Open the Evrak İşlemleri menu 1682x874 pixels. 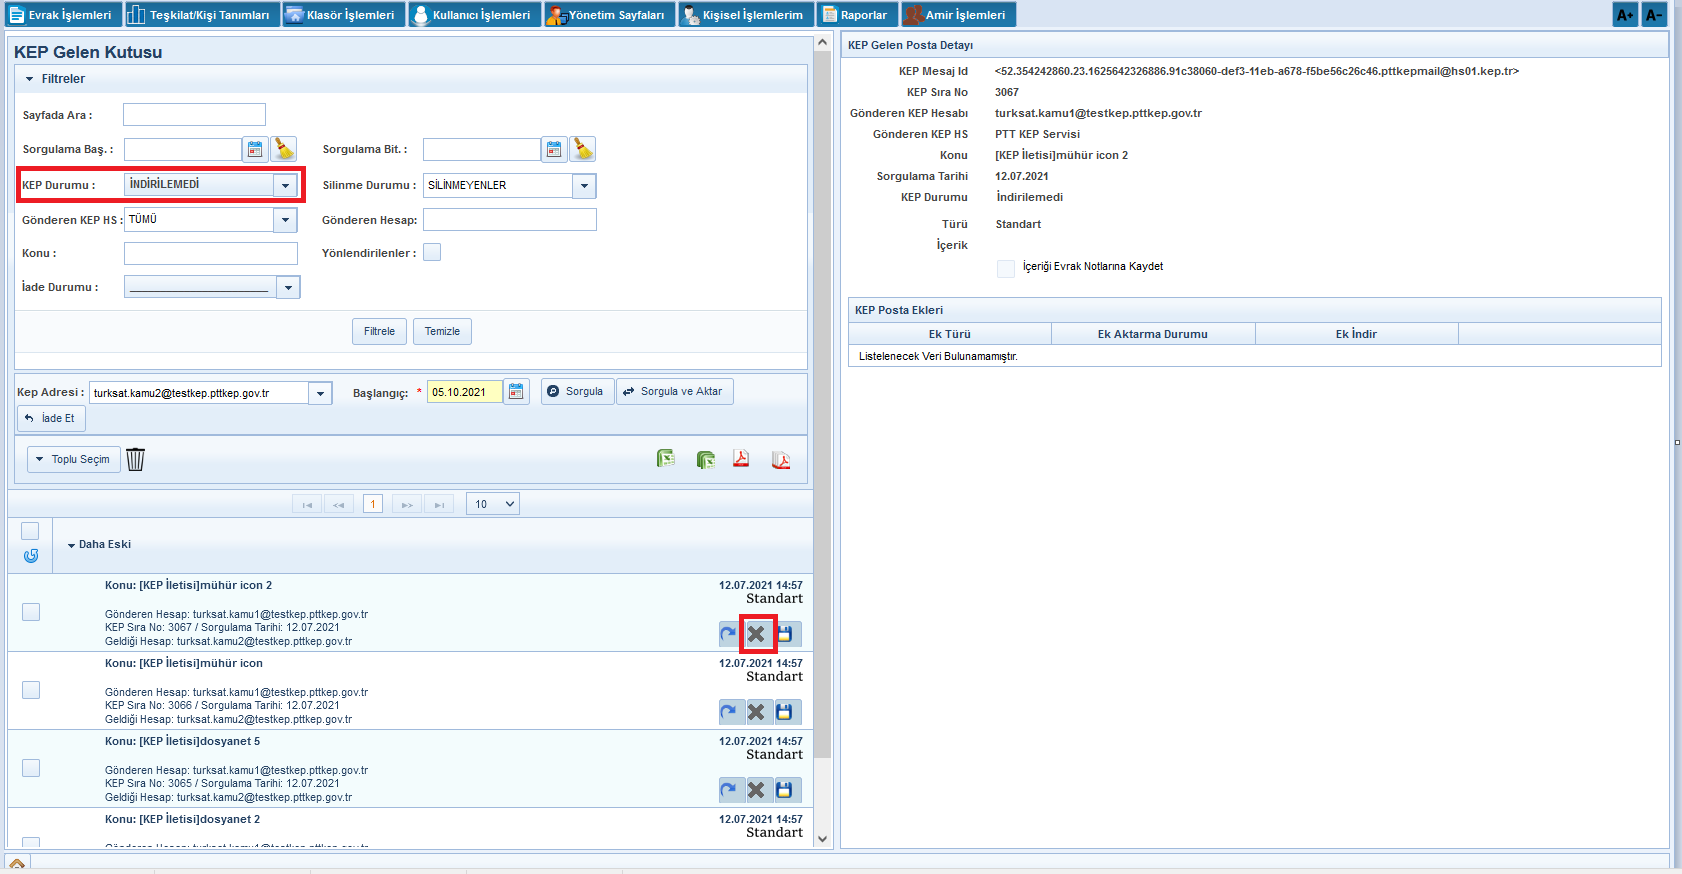[61, 15]
